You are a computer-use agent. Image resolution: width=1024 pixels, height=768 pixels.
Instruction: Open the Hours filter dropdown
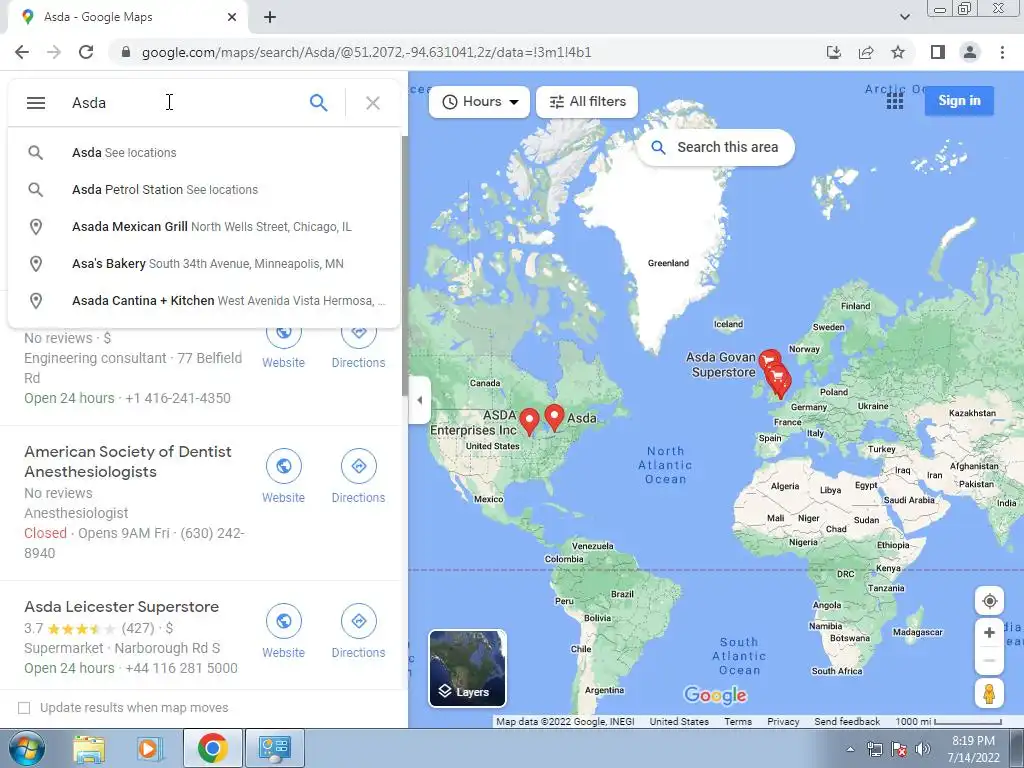(479, 102)
